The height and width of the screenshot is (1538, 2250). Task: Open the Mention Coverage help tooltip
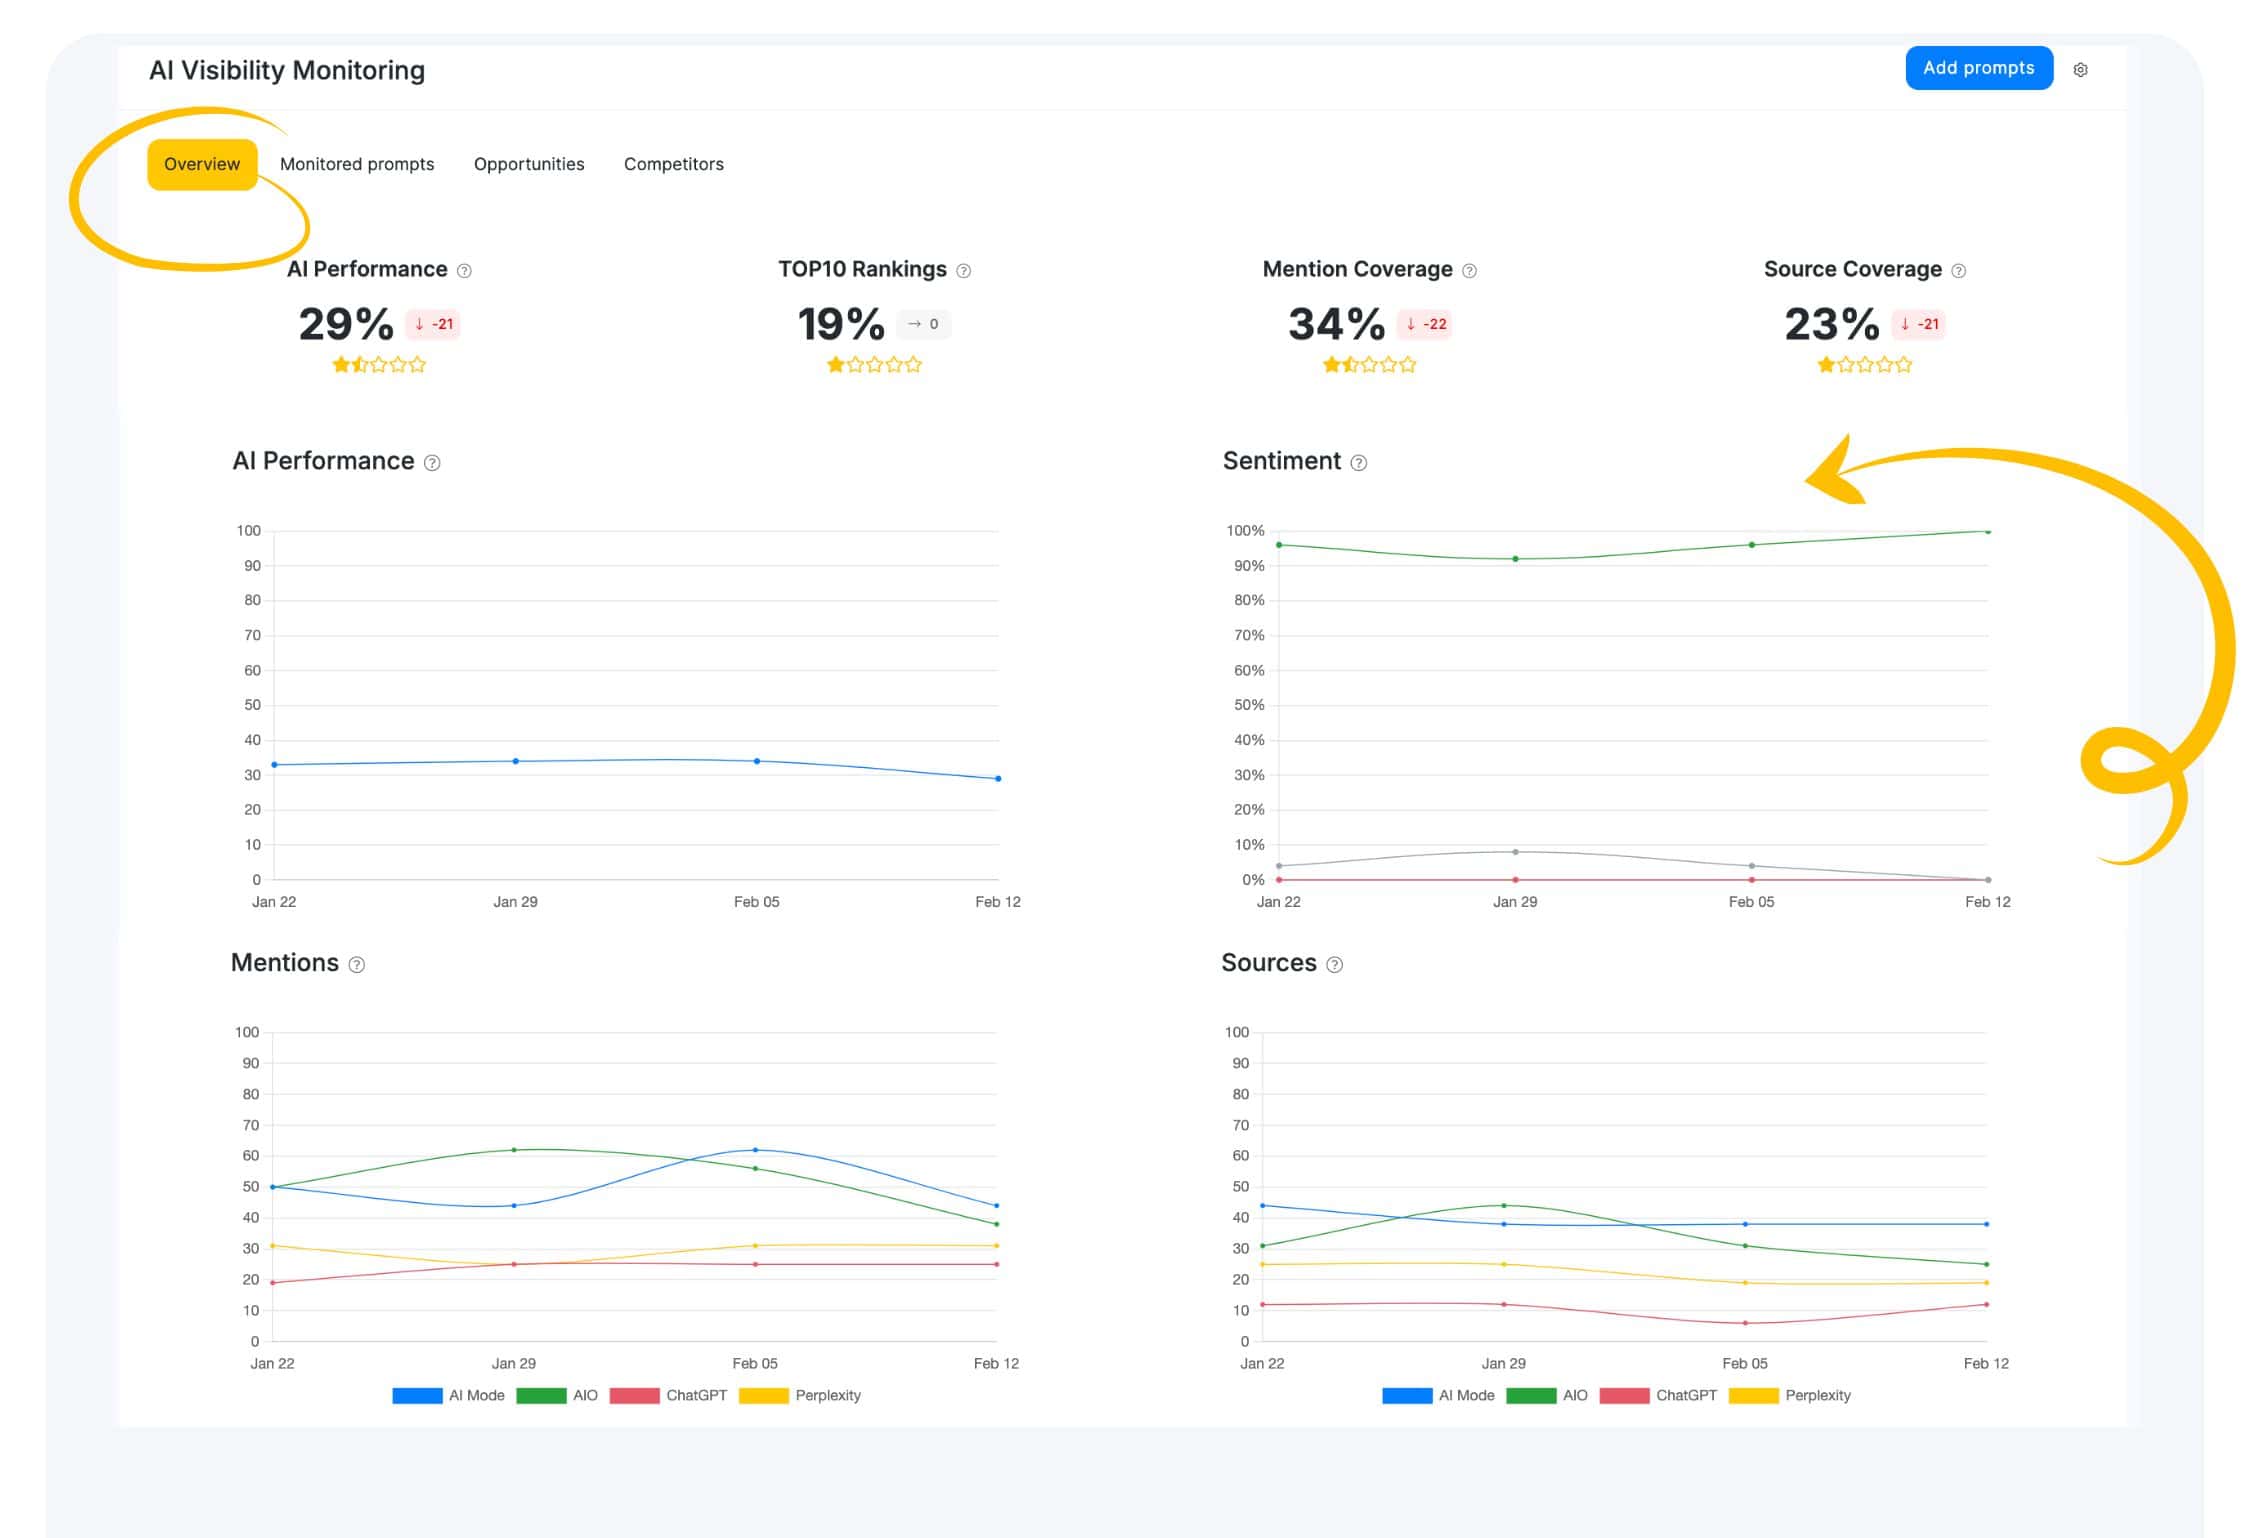tap(1469, 269)
